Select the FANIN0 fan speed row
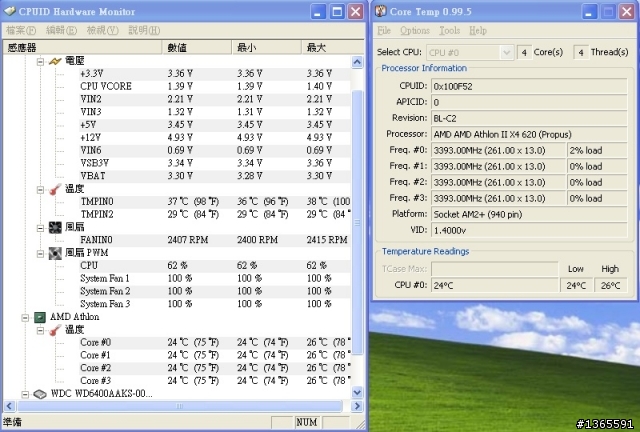 215,240
